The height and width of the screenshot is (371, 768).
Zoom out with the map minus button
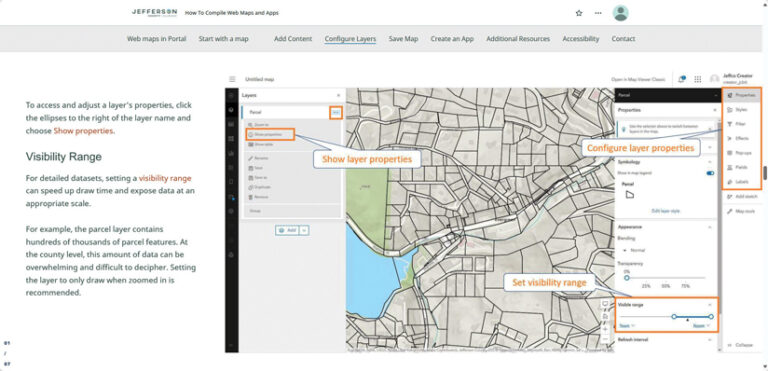605,339
